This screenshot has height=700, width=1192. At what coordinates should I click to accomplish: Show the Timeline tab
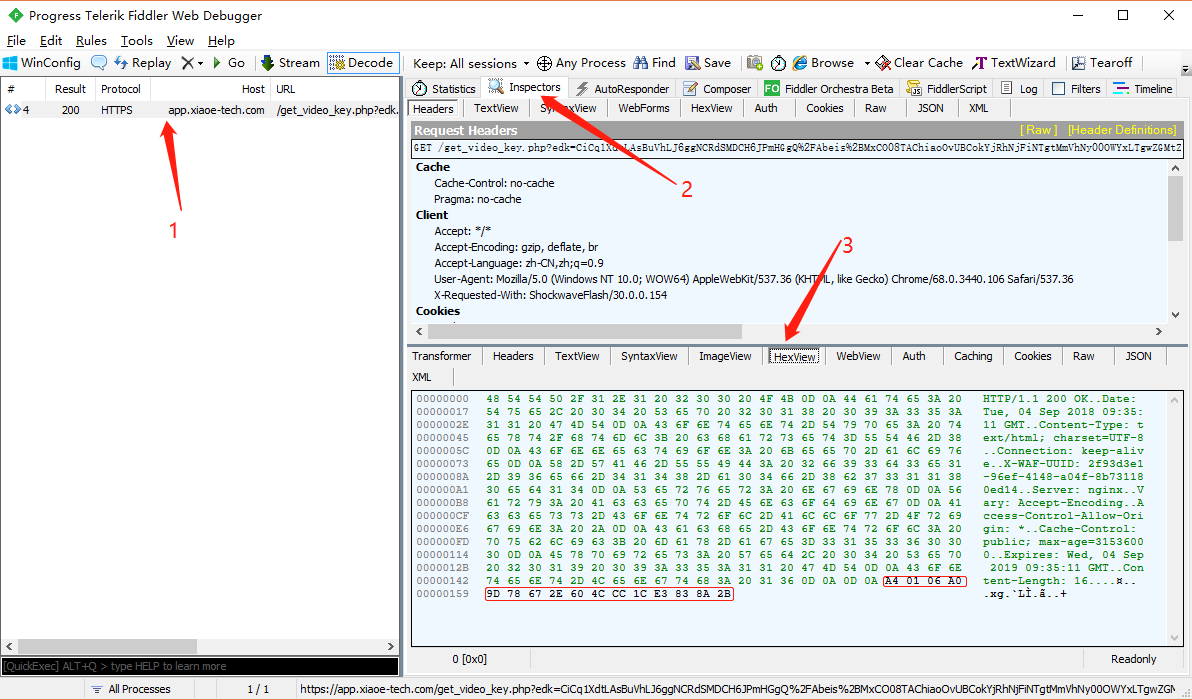click(x=1143, y=89)
